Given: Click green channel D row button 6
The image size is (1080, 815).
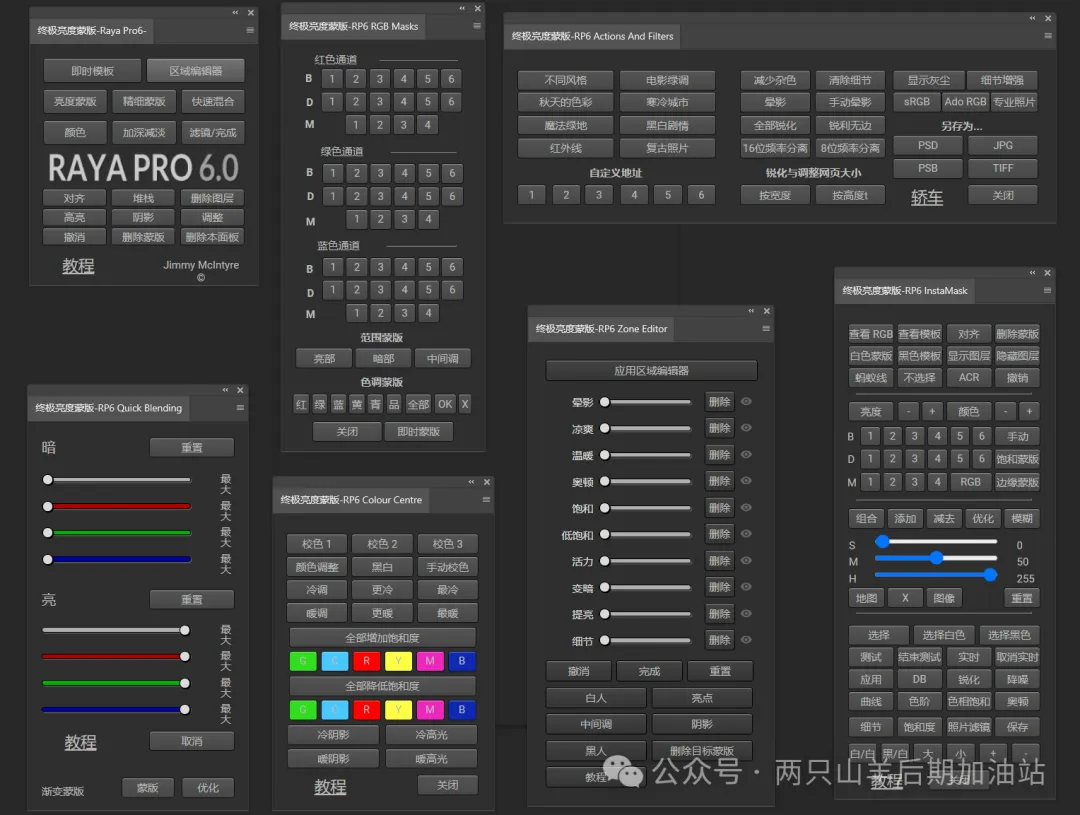Looking at the screenshot, I should [x=452, y=196].
